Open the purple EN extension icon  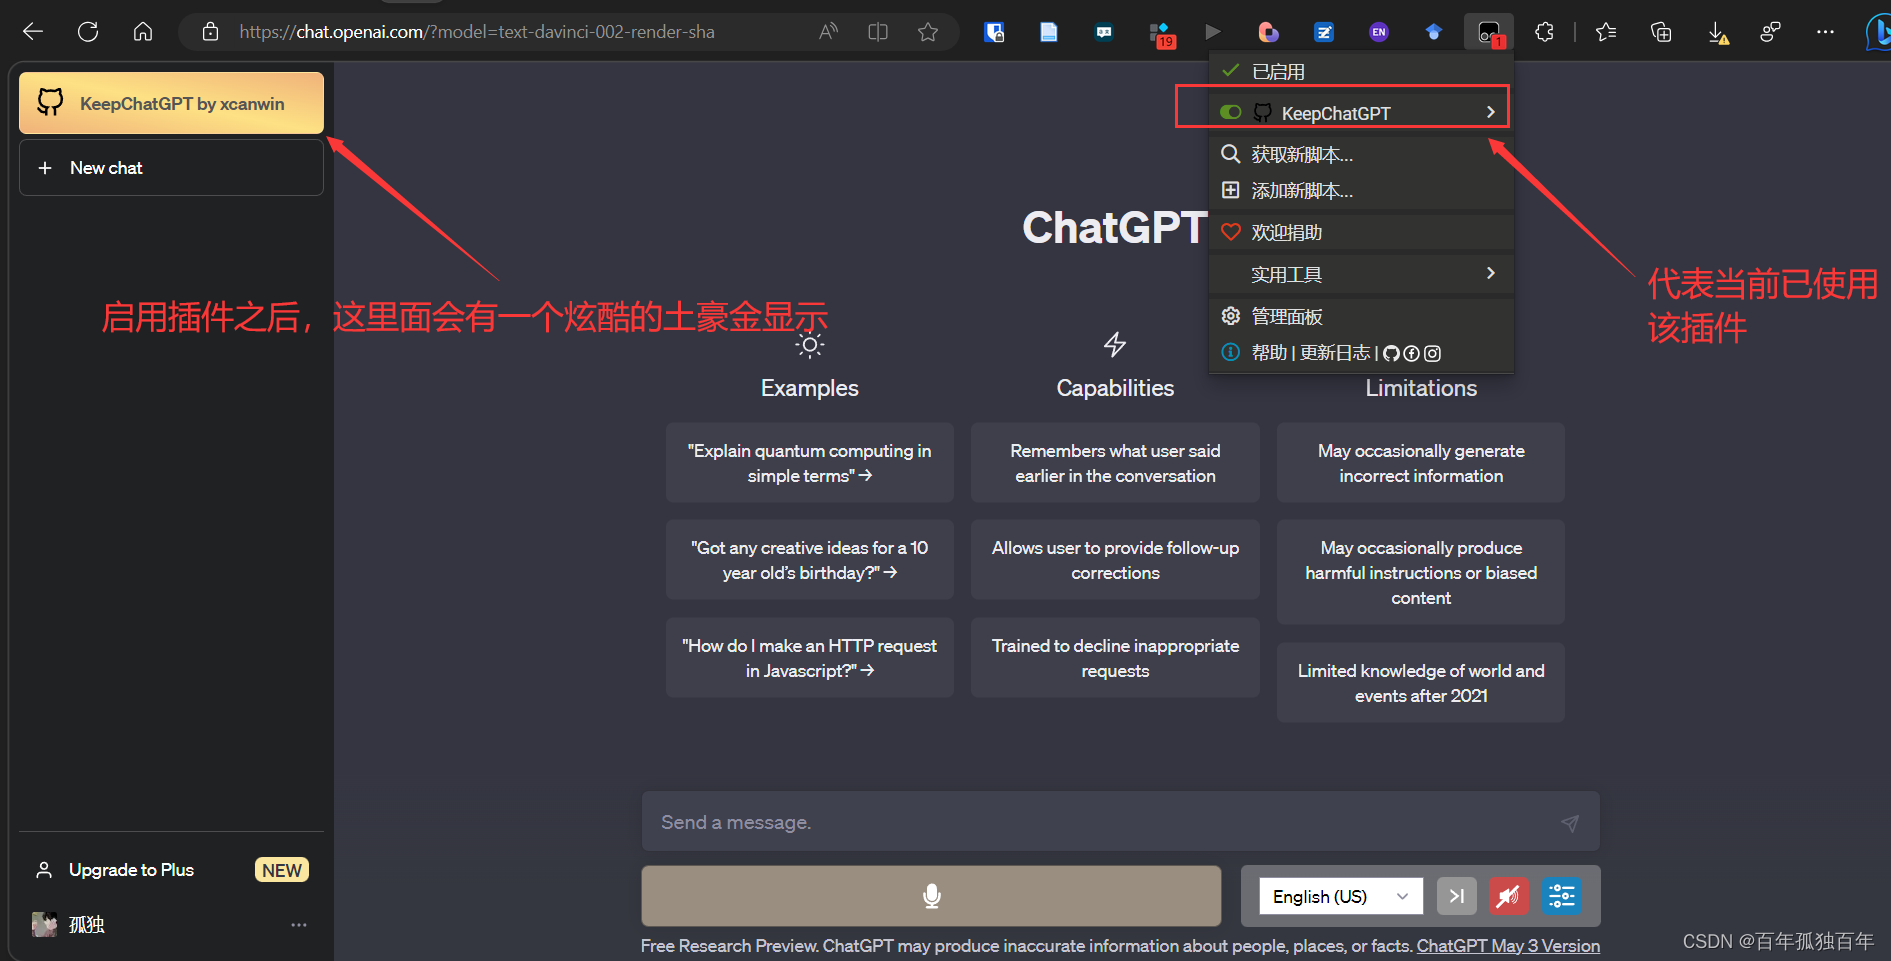(1379, 32)
